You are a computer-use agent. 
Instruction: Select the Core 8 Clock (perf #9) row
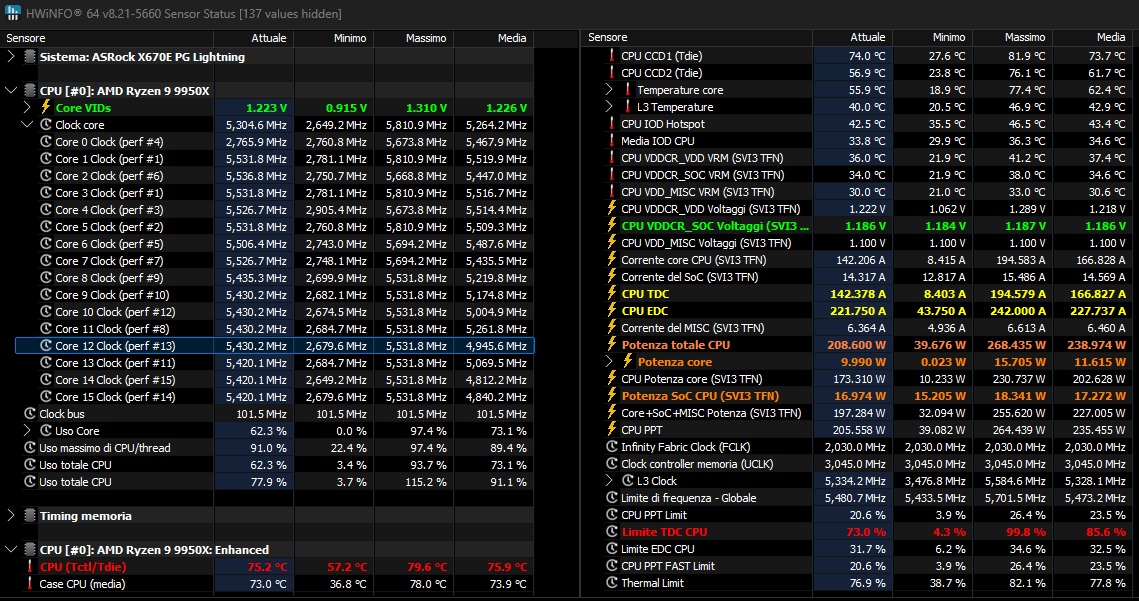[x=275, y=278]
